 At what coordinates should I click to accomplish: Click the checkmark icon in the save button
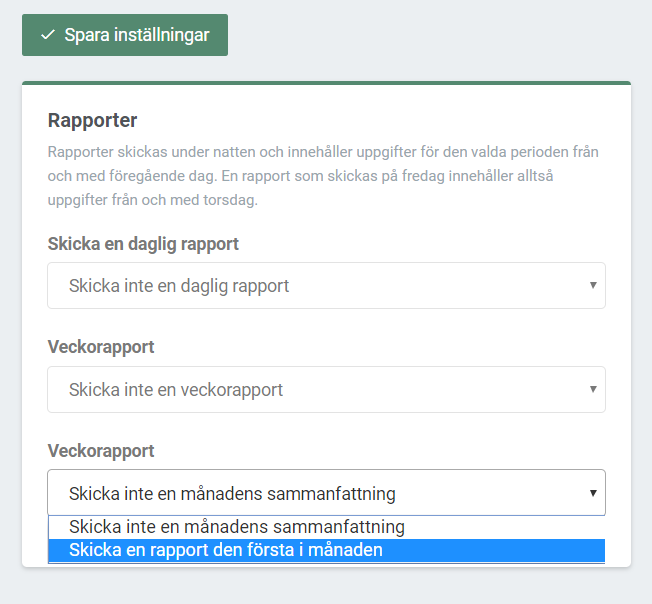pyautogui.click(x=48, y=35)
